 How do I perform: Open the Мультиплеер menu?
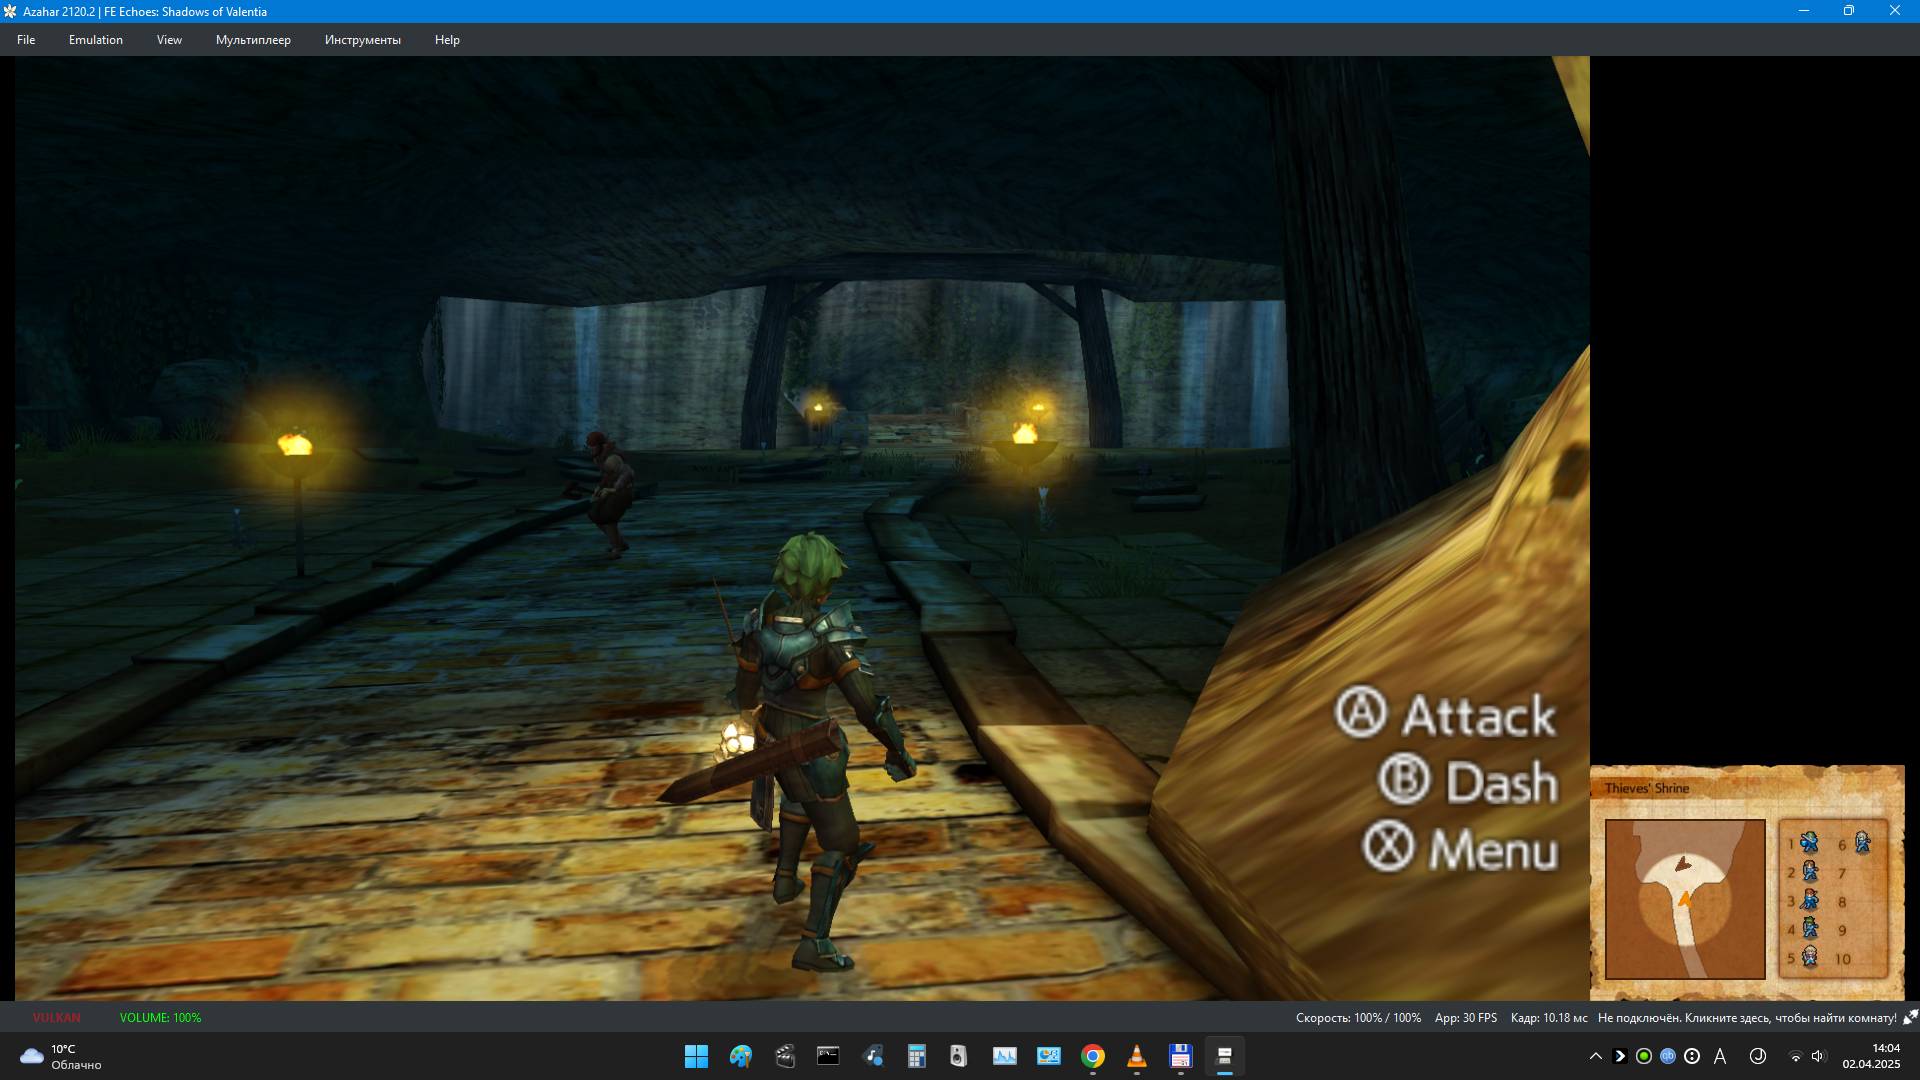point(253,40)
